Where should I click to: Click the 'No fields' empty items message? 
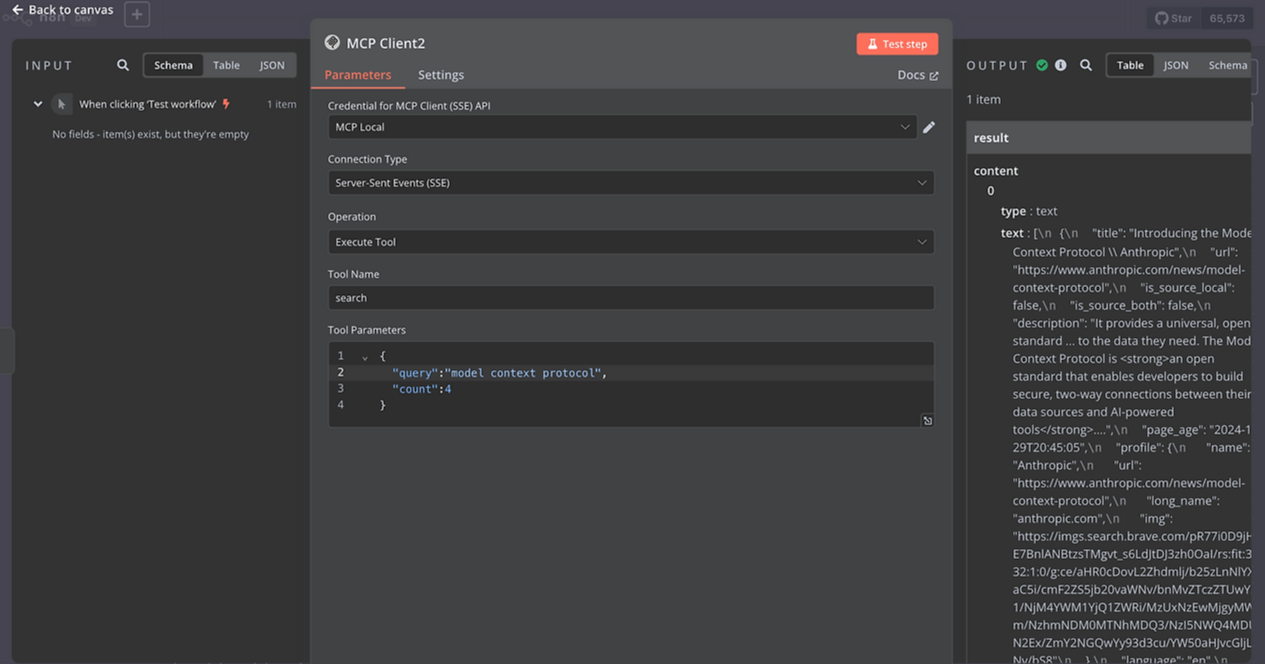pyautogui.click(x=151, y=134)
